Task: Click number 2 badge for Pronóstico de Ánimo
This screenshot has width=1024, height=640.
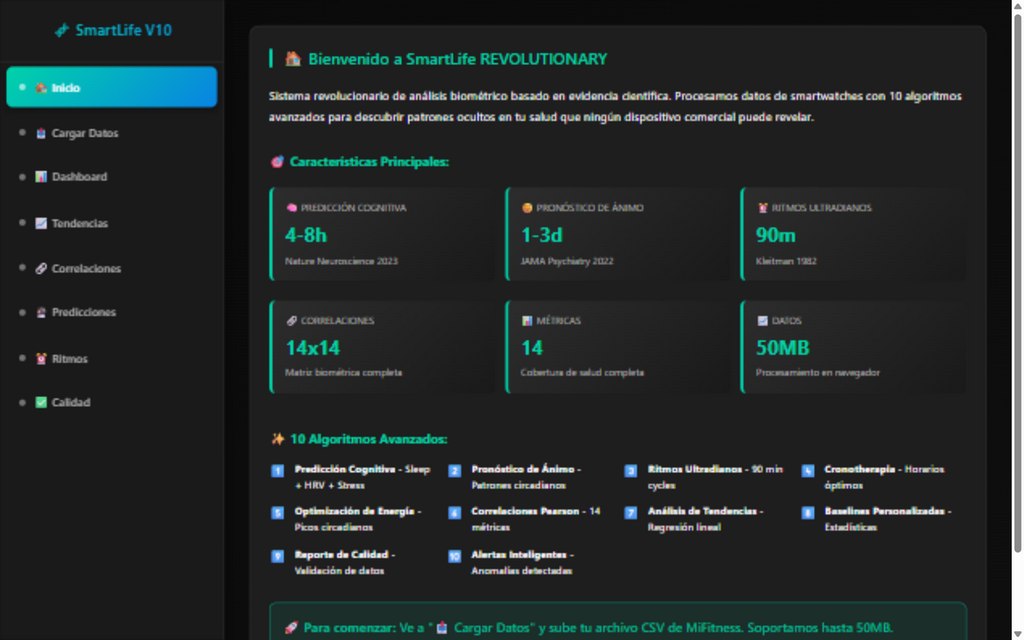Action: click(455, 471)
